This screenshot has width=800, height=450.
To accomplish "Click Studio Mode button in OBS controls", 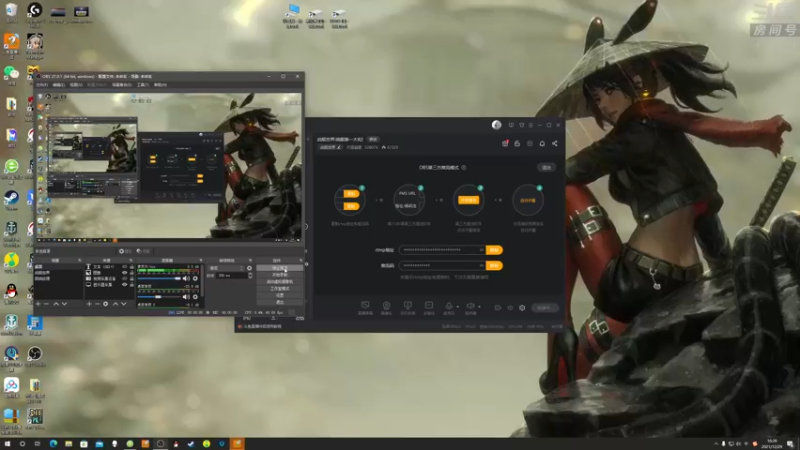I will tap(280, 288).
